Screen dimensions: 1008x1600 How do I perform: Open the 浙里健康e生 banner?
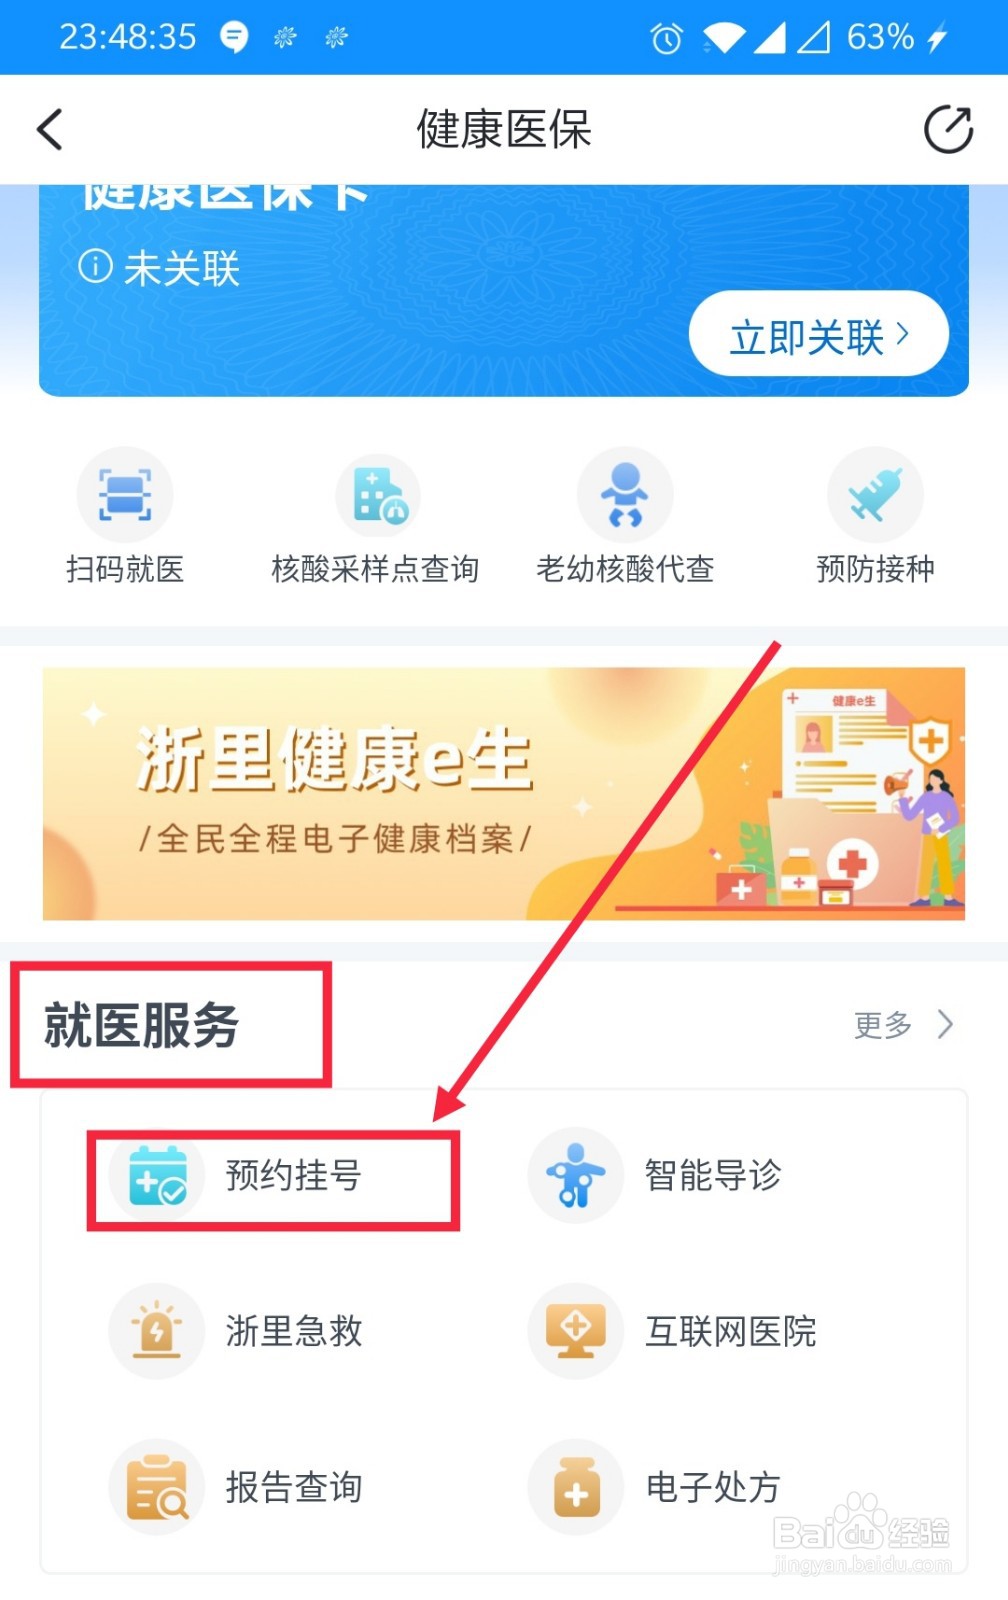[504, 794]
